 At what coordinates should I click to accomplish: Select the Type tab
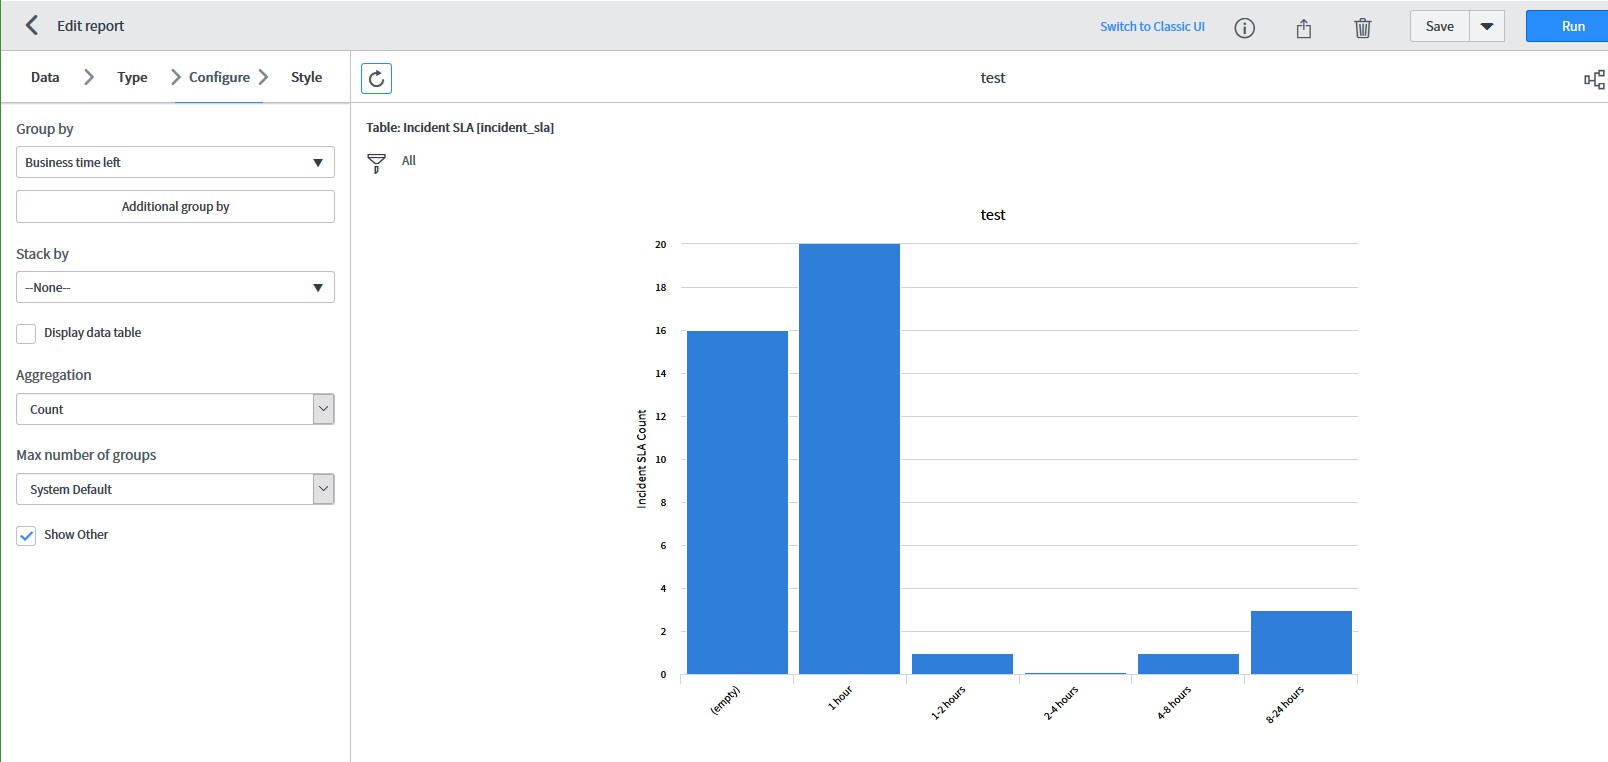tap(132, 77)
